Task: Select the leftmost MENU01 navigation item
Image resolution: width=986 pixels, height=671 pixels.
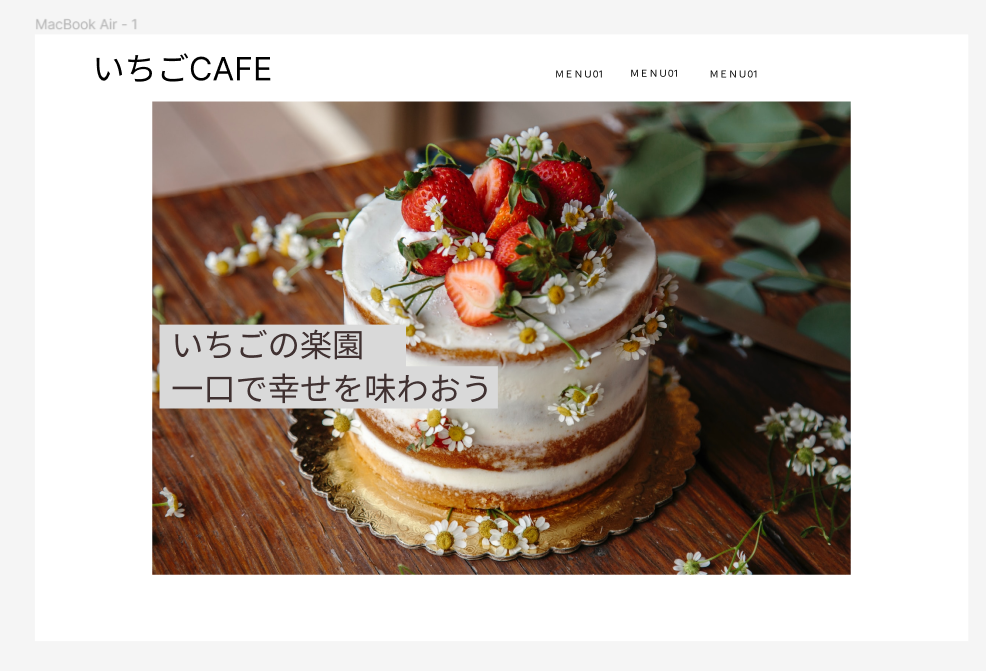Action: [x=579, y=74]
